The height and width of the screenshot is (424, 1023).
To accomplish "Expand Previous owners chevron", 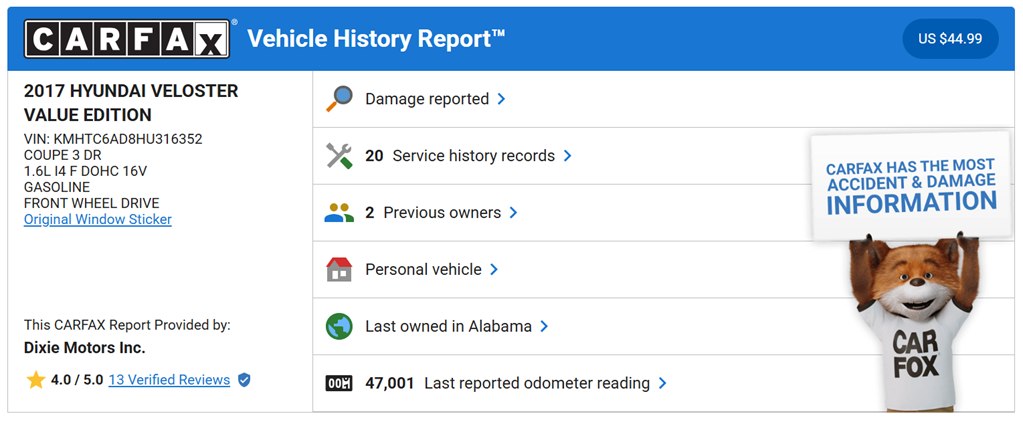I will pyautogui.click(x=513, y=213).
